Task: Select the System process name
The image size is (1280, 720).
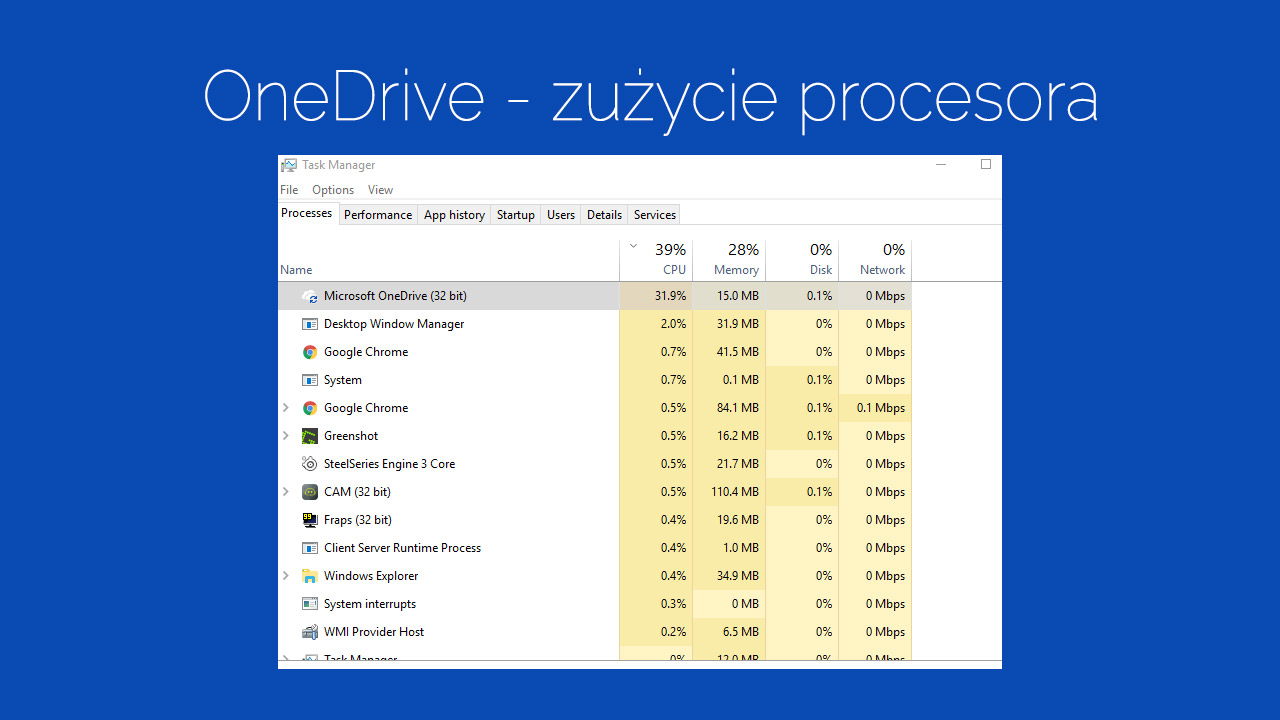Action: [x=343, y=380]
